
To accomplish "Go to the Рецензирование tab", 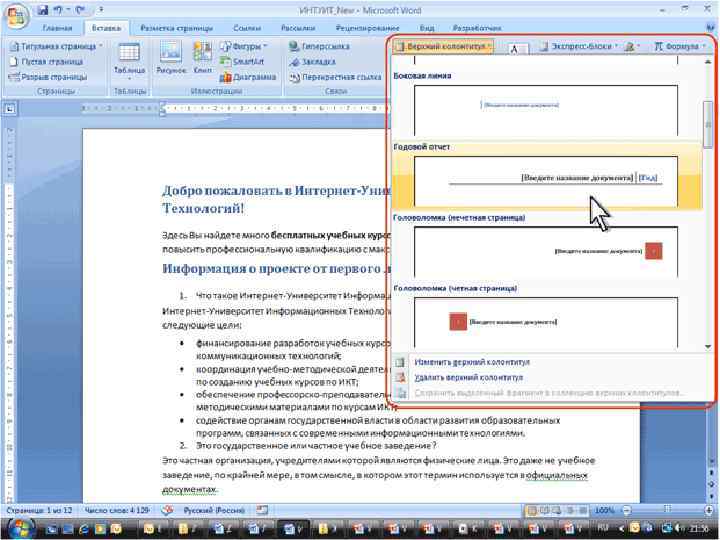I will (367, 28).
